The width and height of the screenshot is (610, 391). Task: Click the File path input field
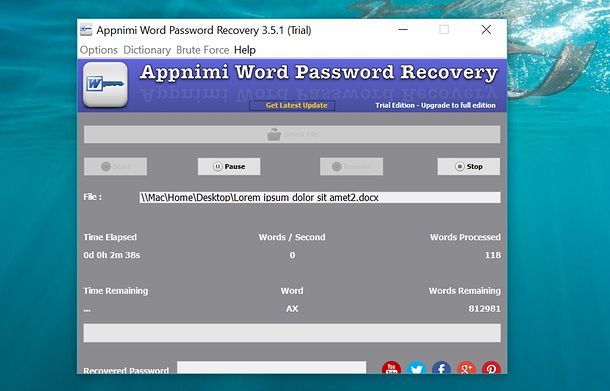[320, 197]
